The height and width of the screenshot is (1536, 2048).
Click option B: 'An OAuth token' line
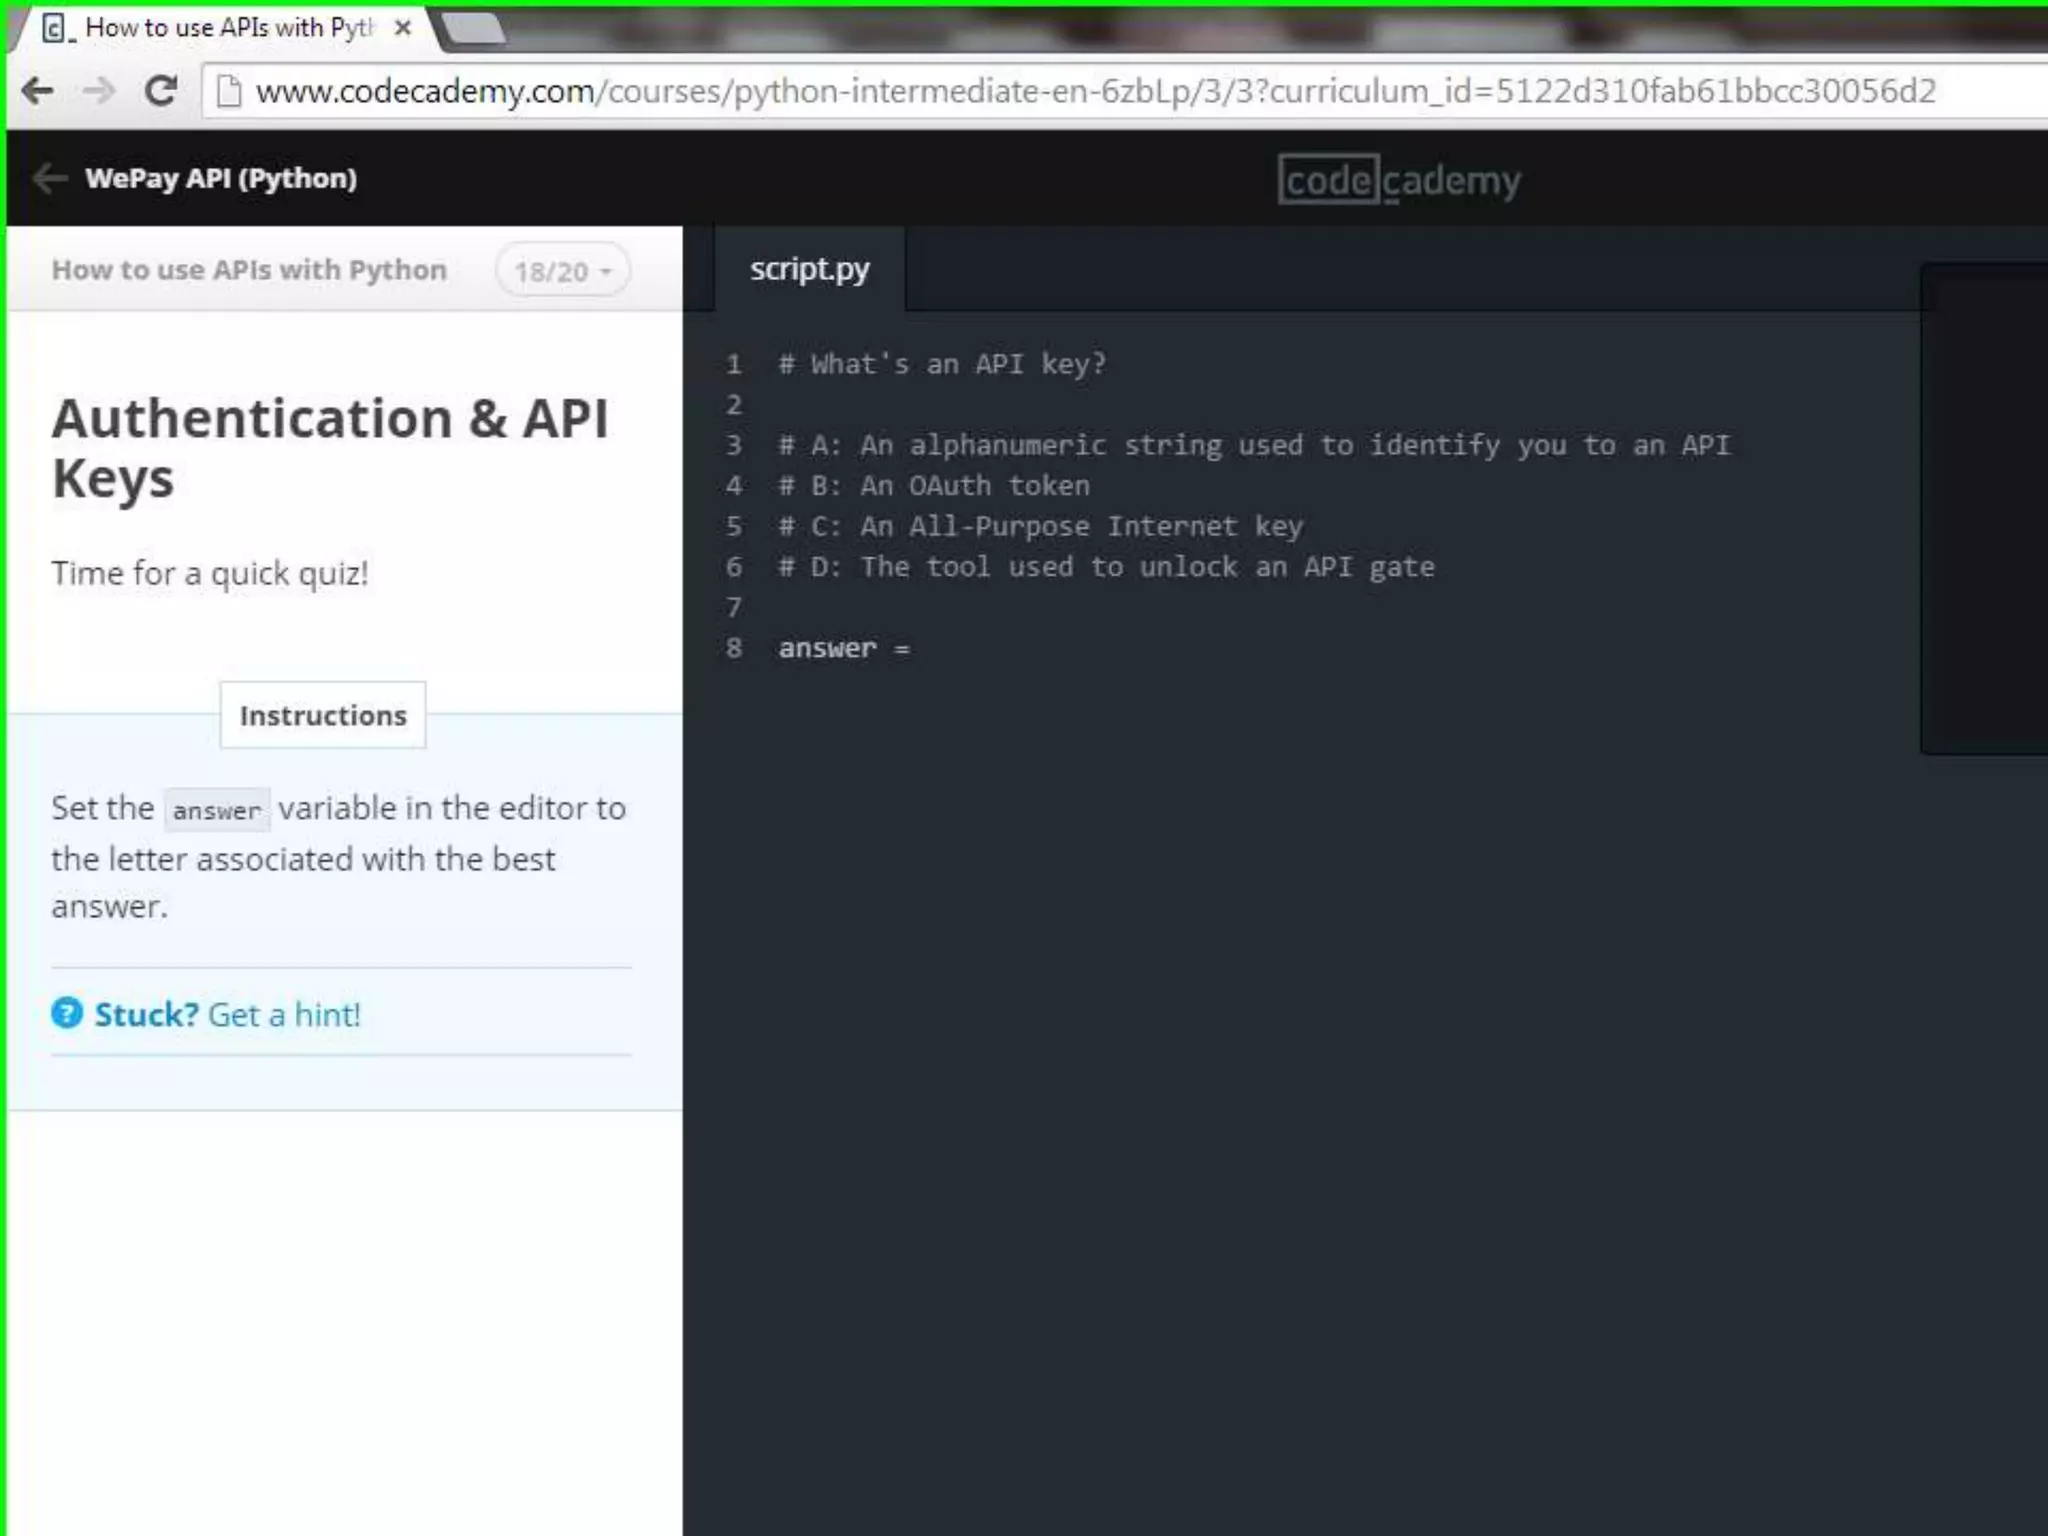934,486
